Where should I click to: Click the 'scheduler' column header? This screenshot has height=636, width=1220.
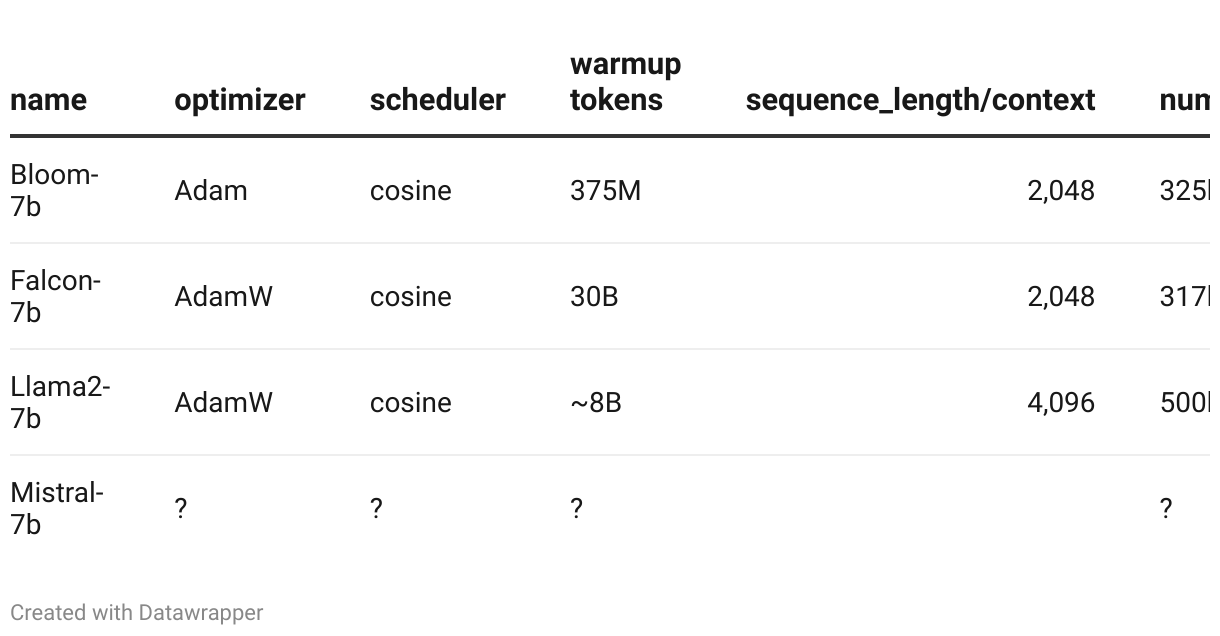[437, 100]
